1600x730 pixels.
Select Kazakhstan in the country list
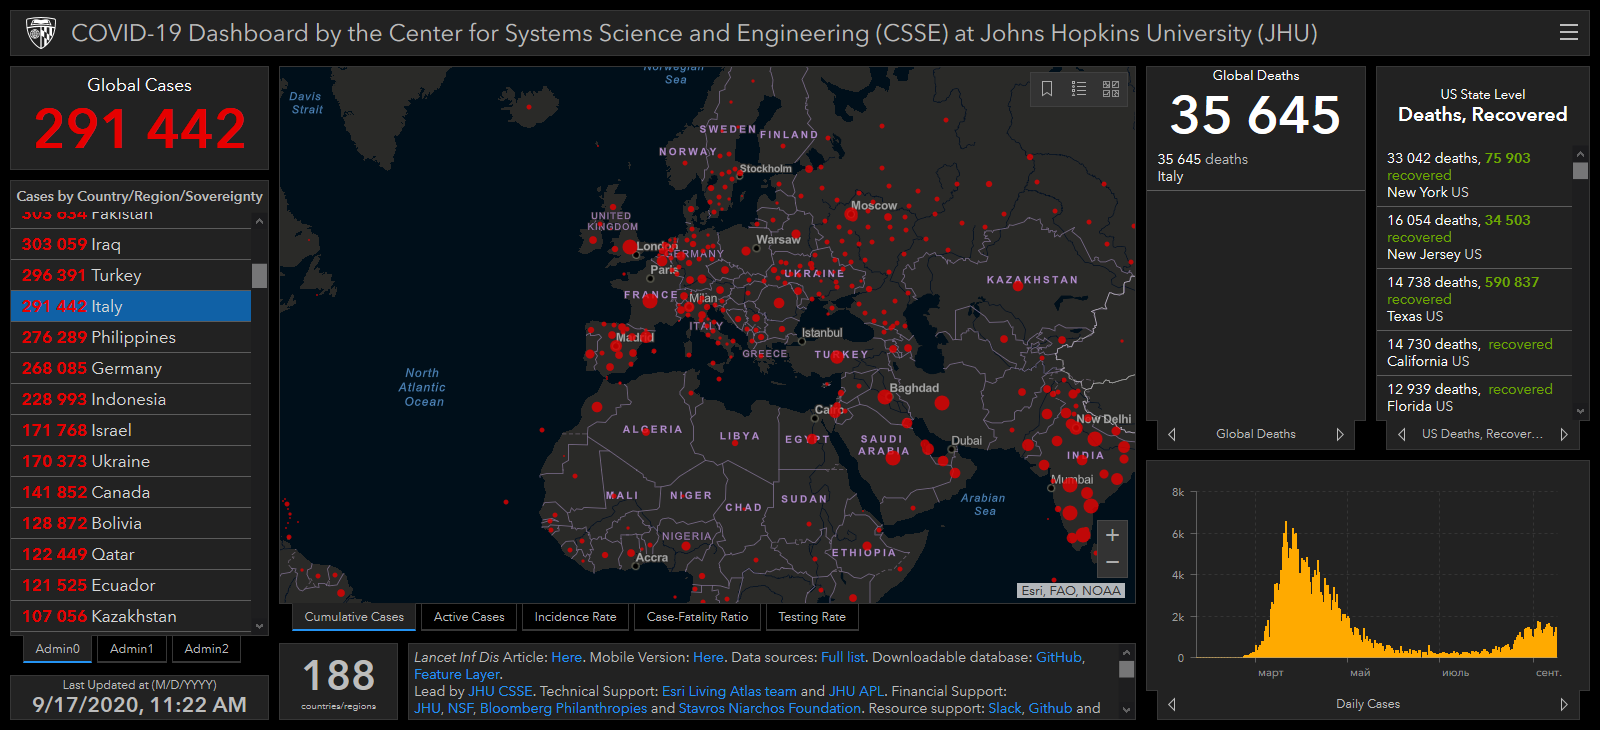[x=131, y=616]
